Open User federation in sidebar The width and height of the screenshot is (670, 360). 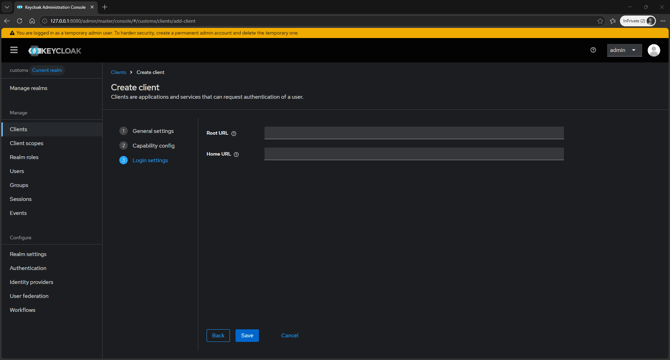click(29, 296)
